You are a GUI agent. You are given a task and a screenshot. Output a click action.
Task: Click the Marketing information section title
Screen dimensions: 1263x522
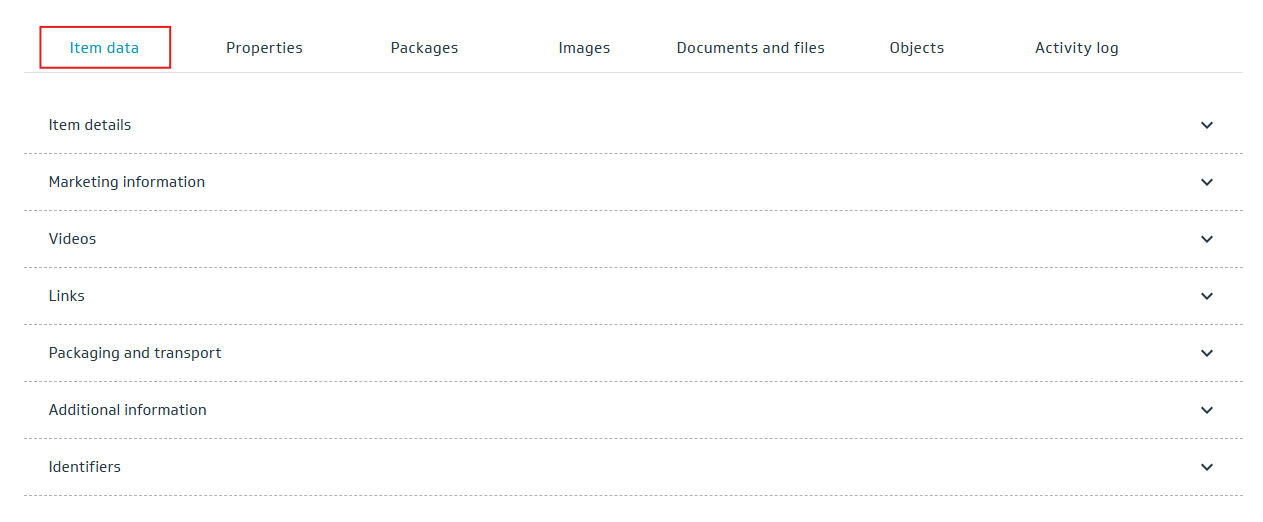click(x=127, y=182)
